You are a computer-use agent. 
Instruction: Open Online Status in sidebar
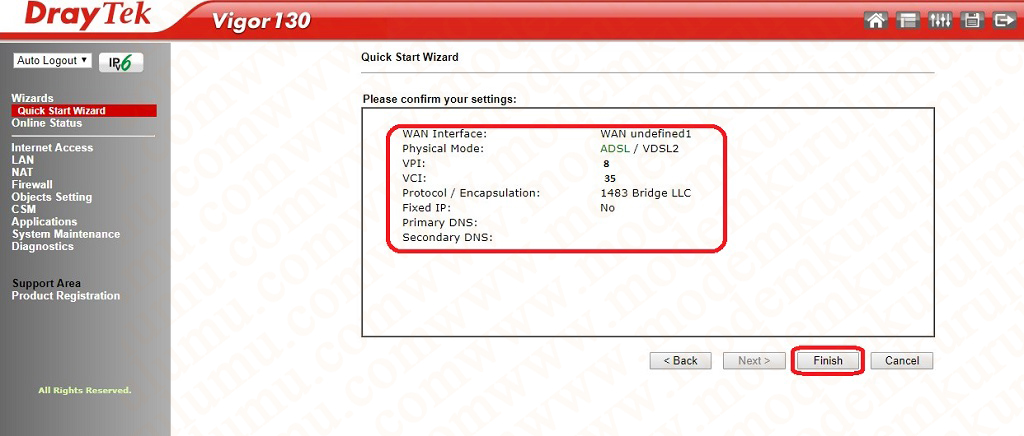point(46,123)
